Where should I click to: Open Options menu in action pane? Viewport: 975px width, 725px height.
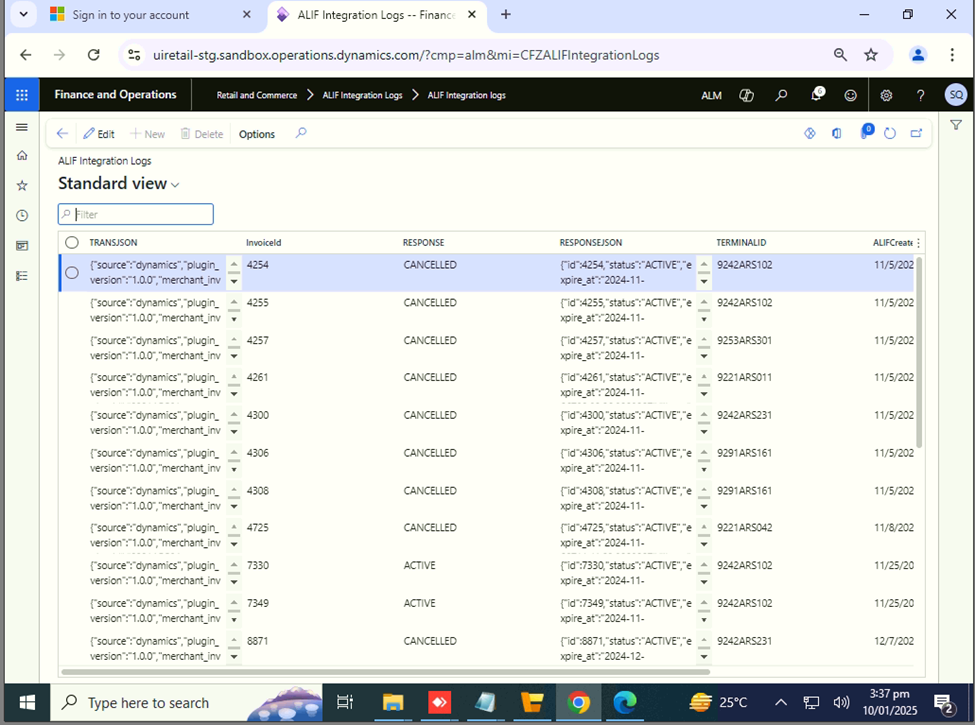(257, 134)
